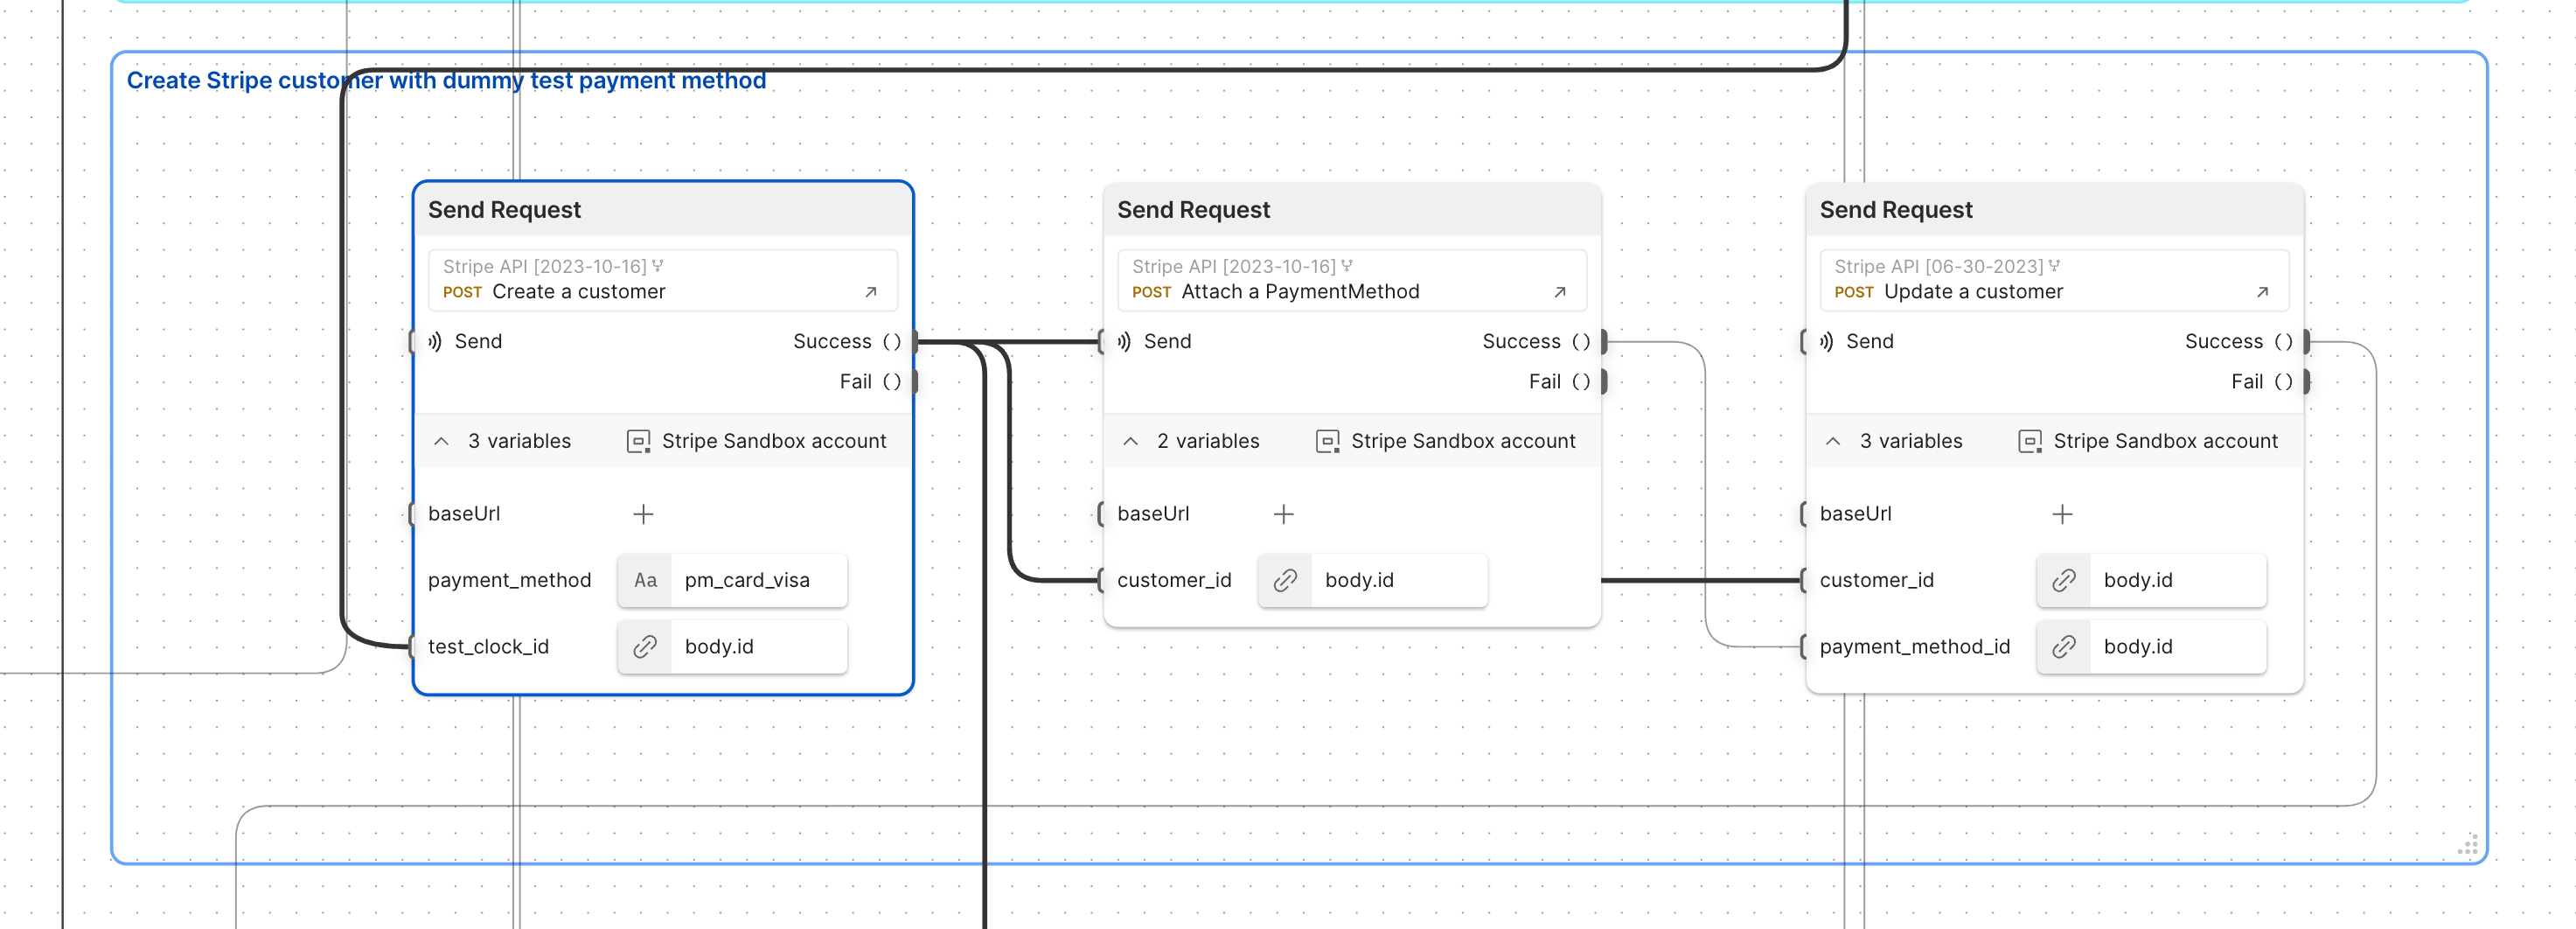The image size is (2576, 929).
Task: Click link icon for test_clock_id variable
Action: point(645,647)
